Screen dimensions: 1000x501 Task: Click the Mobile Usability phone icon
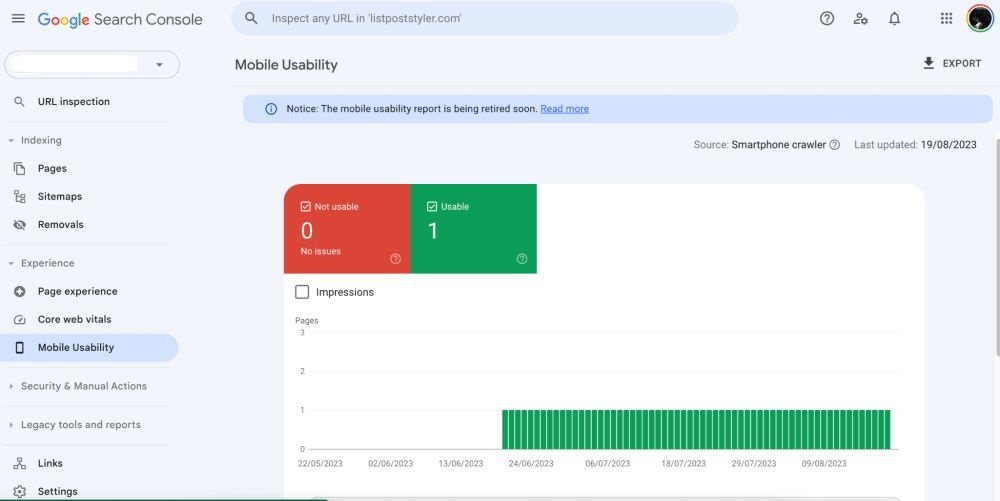(x=19, y=347)
